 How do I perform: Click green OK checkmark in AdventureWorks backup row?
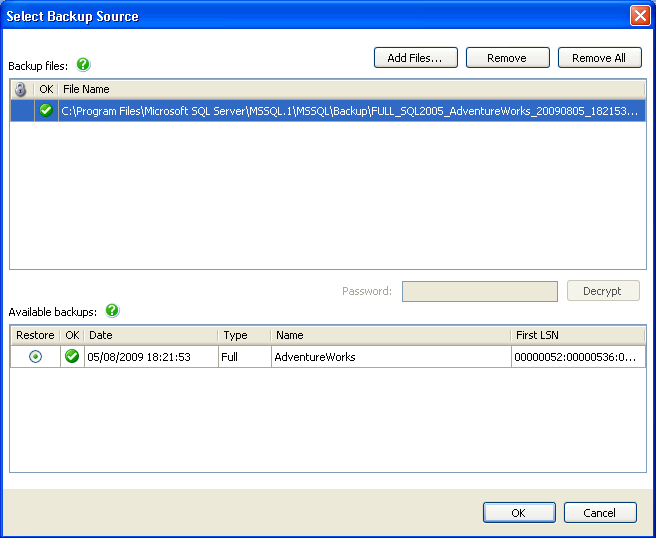point(72,357)
